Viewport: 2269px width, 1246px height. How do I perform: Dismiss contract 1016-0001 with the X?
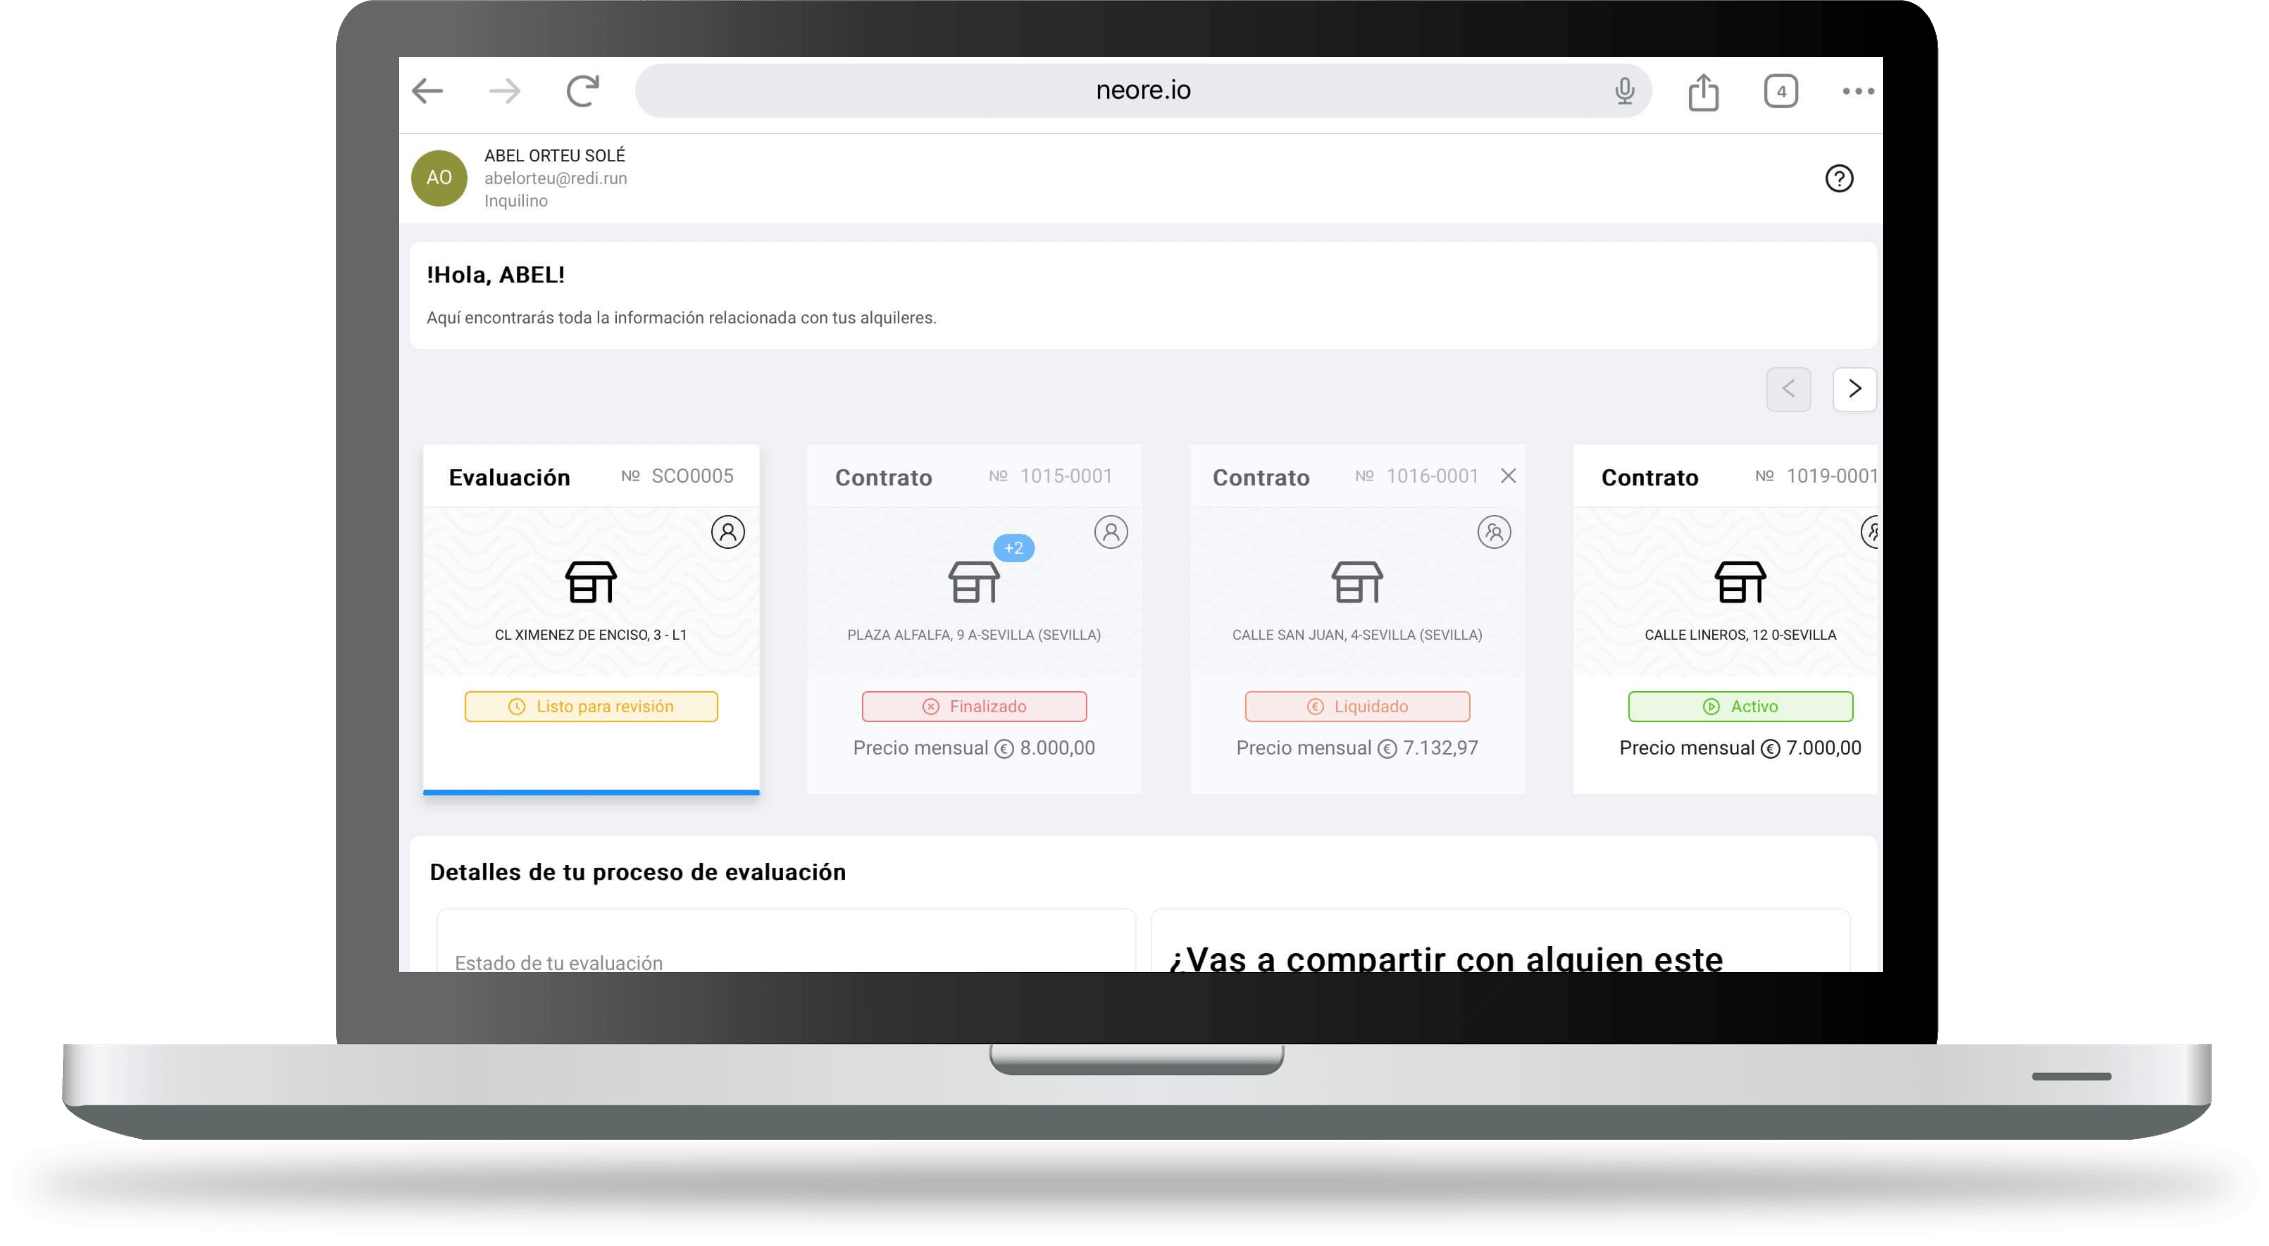point(1508,476)
